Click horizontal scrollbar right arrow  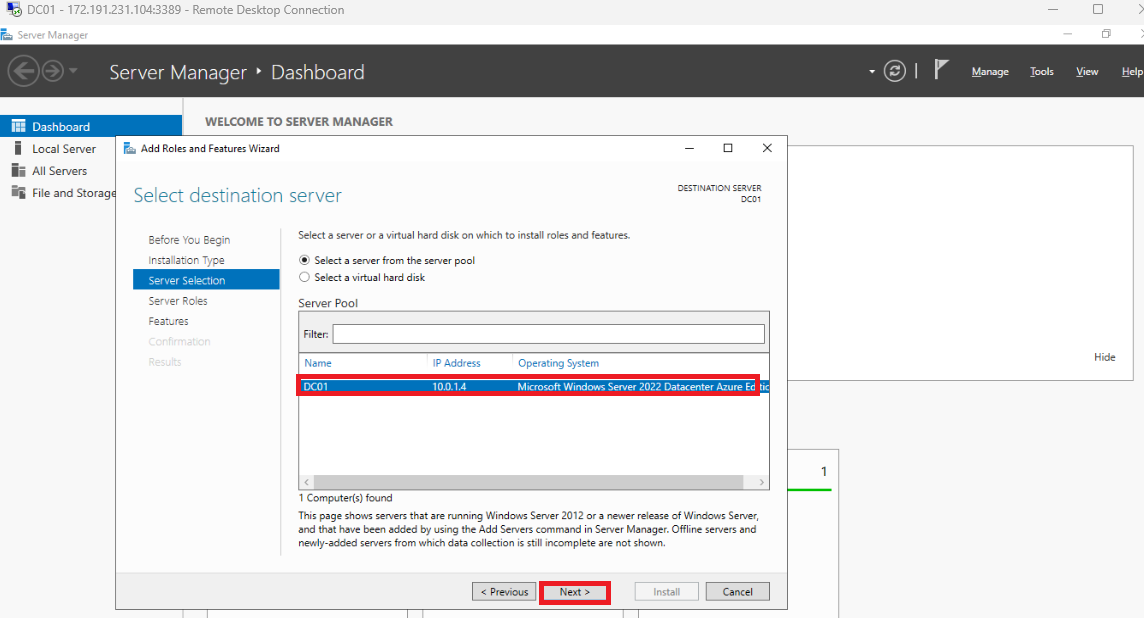[762, 482]
